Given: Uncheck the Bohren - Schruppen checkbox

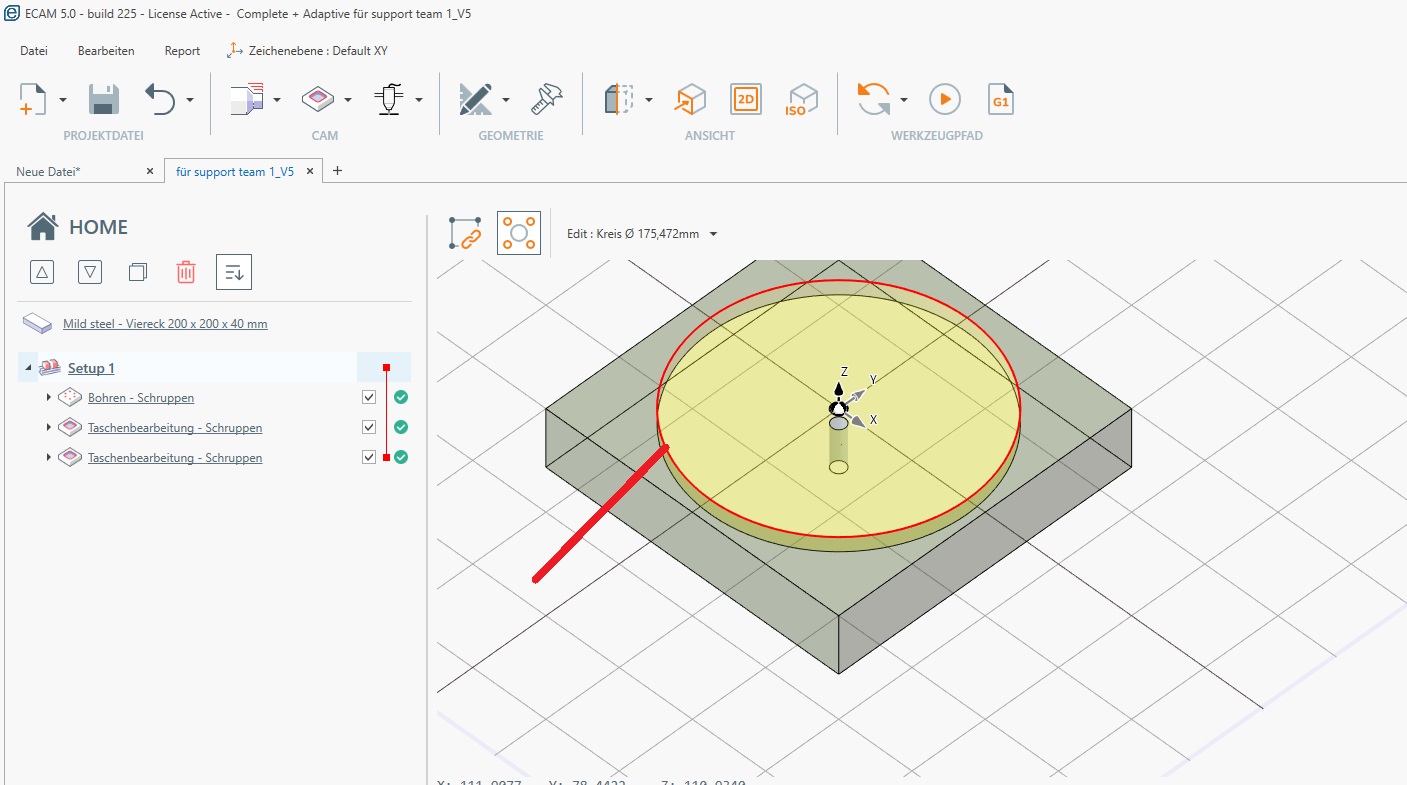Looking at the screenshot, I should [x=369, y=398].
